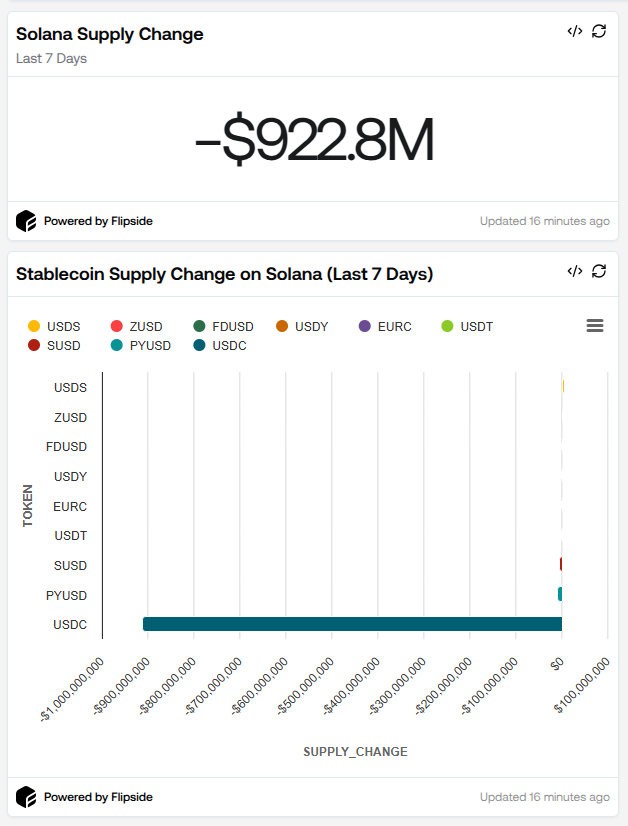Screen dimensions: 628x826
Task: Click the PYUSD bar in the chart
Action: click(560, 594)
